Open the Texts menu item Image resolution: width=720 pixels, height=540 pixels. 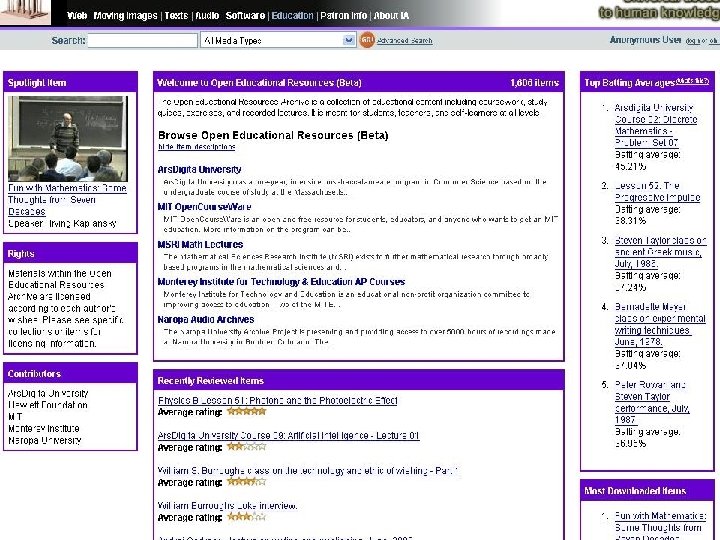tap(176, 16)
